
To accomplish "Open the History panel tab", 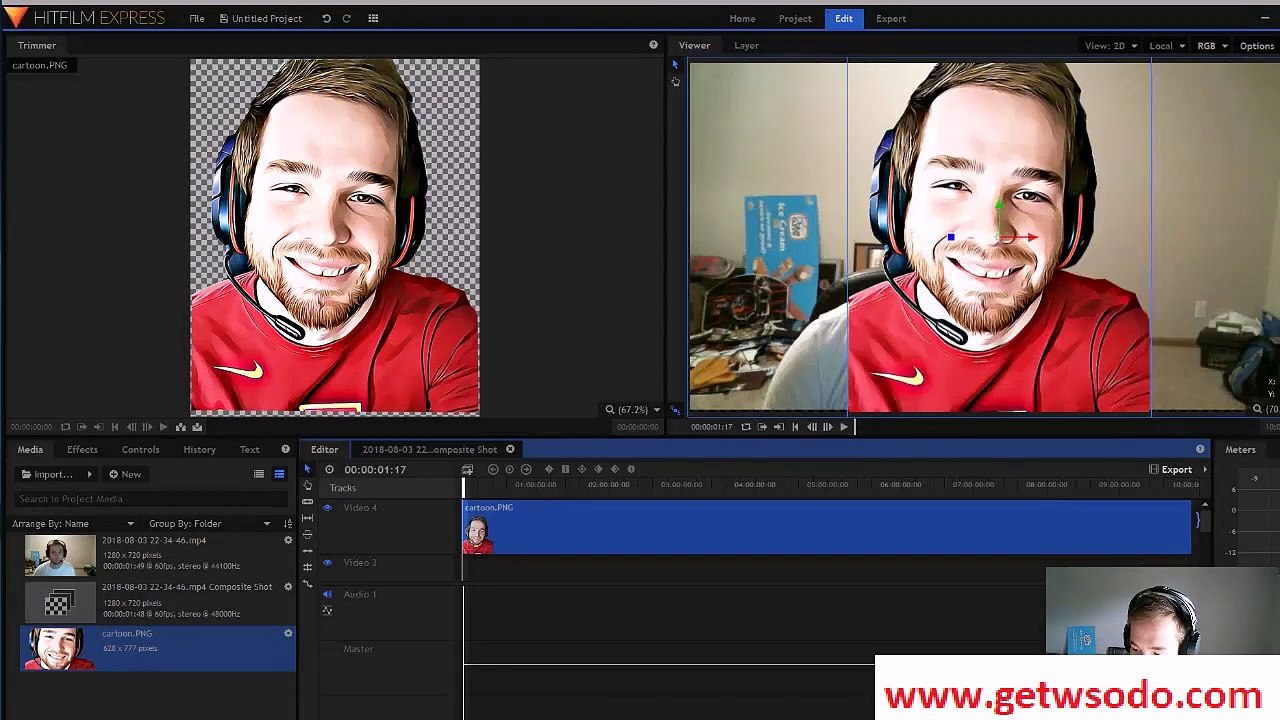I will 199,449.
